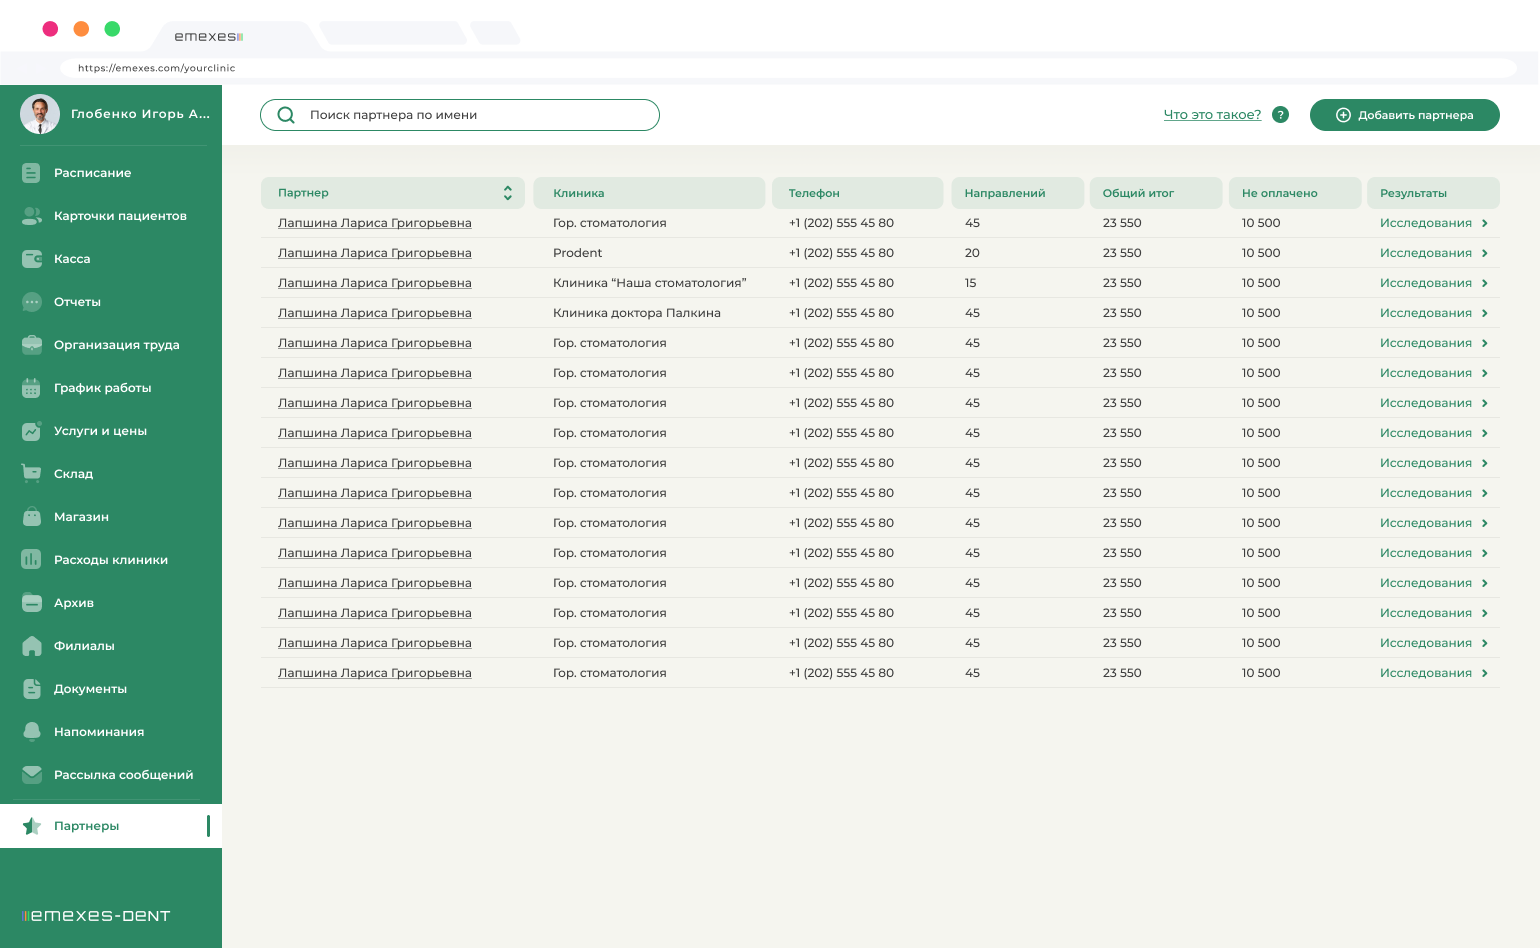Viewport: 1540px width, 948px height.
Task: Click the Партнеры star icon
Action: coord(31,826)
